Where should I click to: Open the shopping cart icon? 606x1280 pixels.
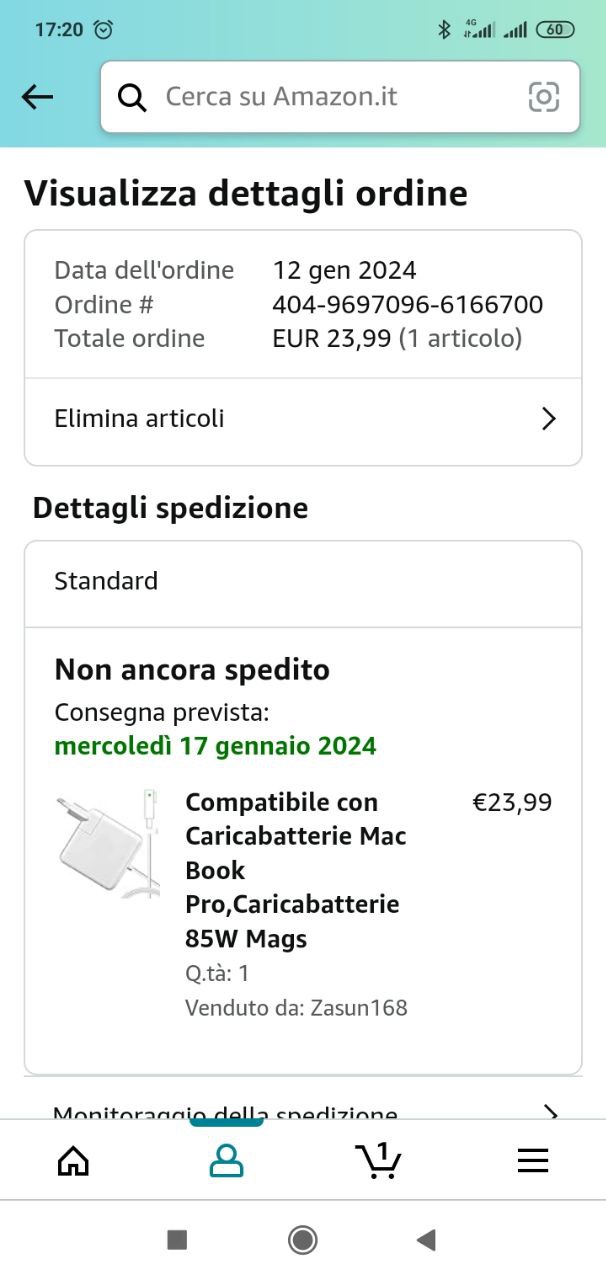click(378, 1160)
